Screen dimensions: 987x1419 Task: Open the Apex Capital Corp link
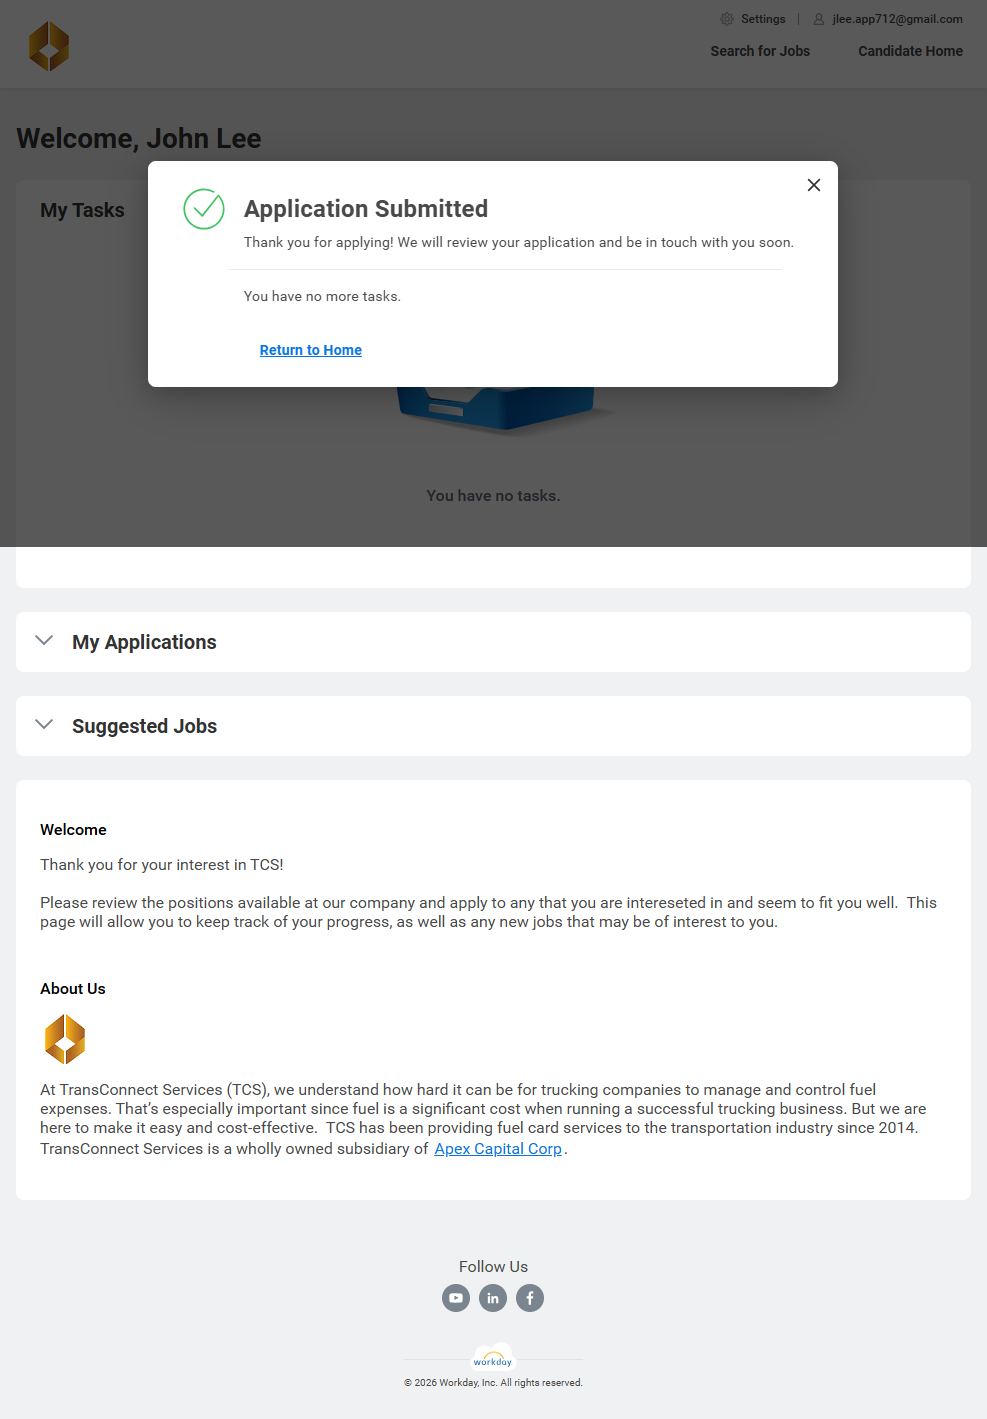(498, 1149)
